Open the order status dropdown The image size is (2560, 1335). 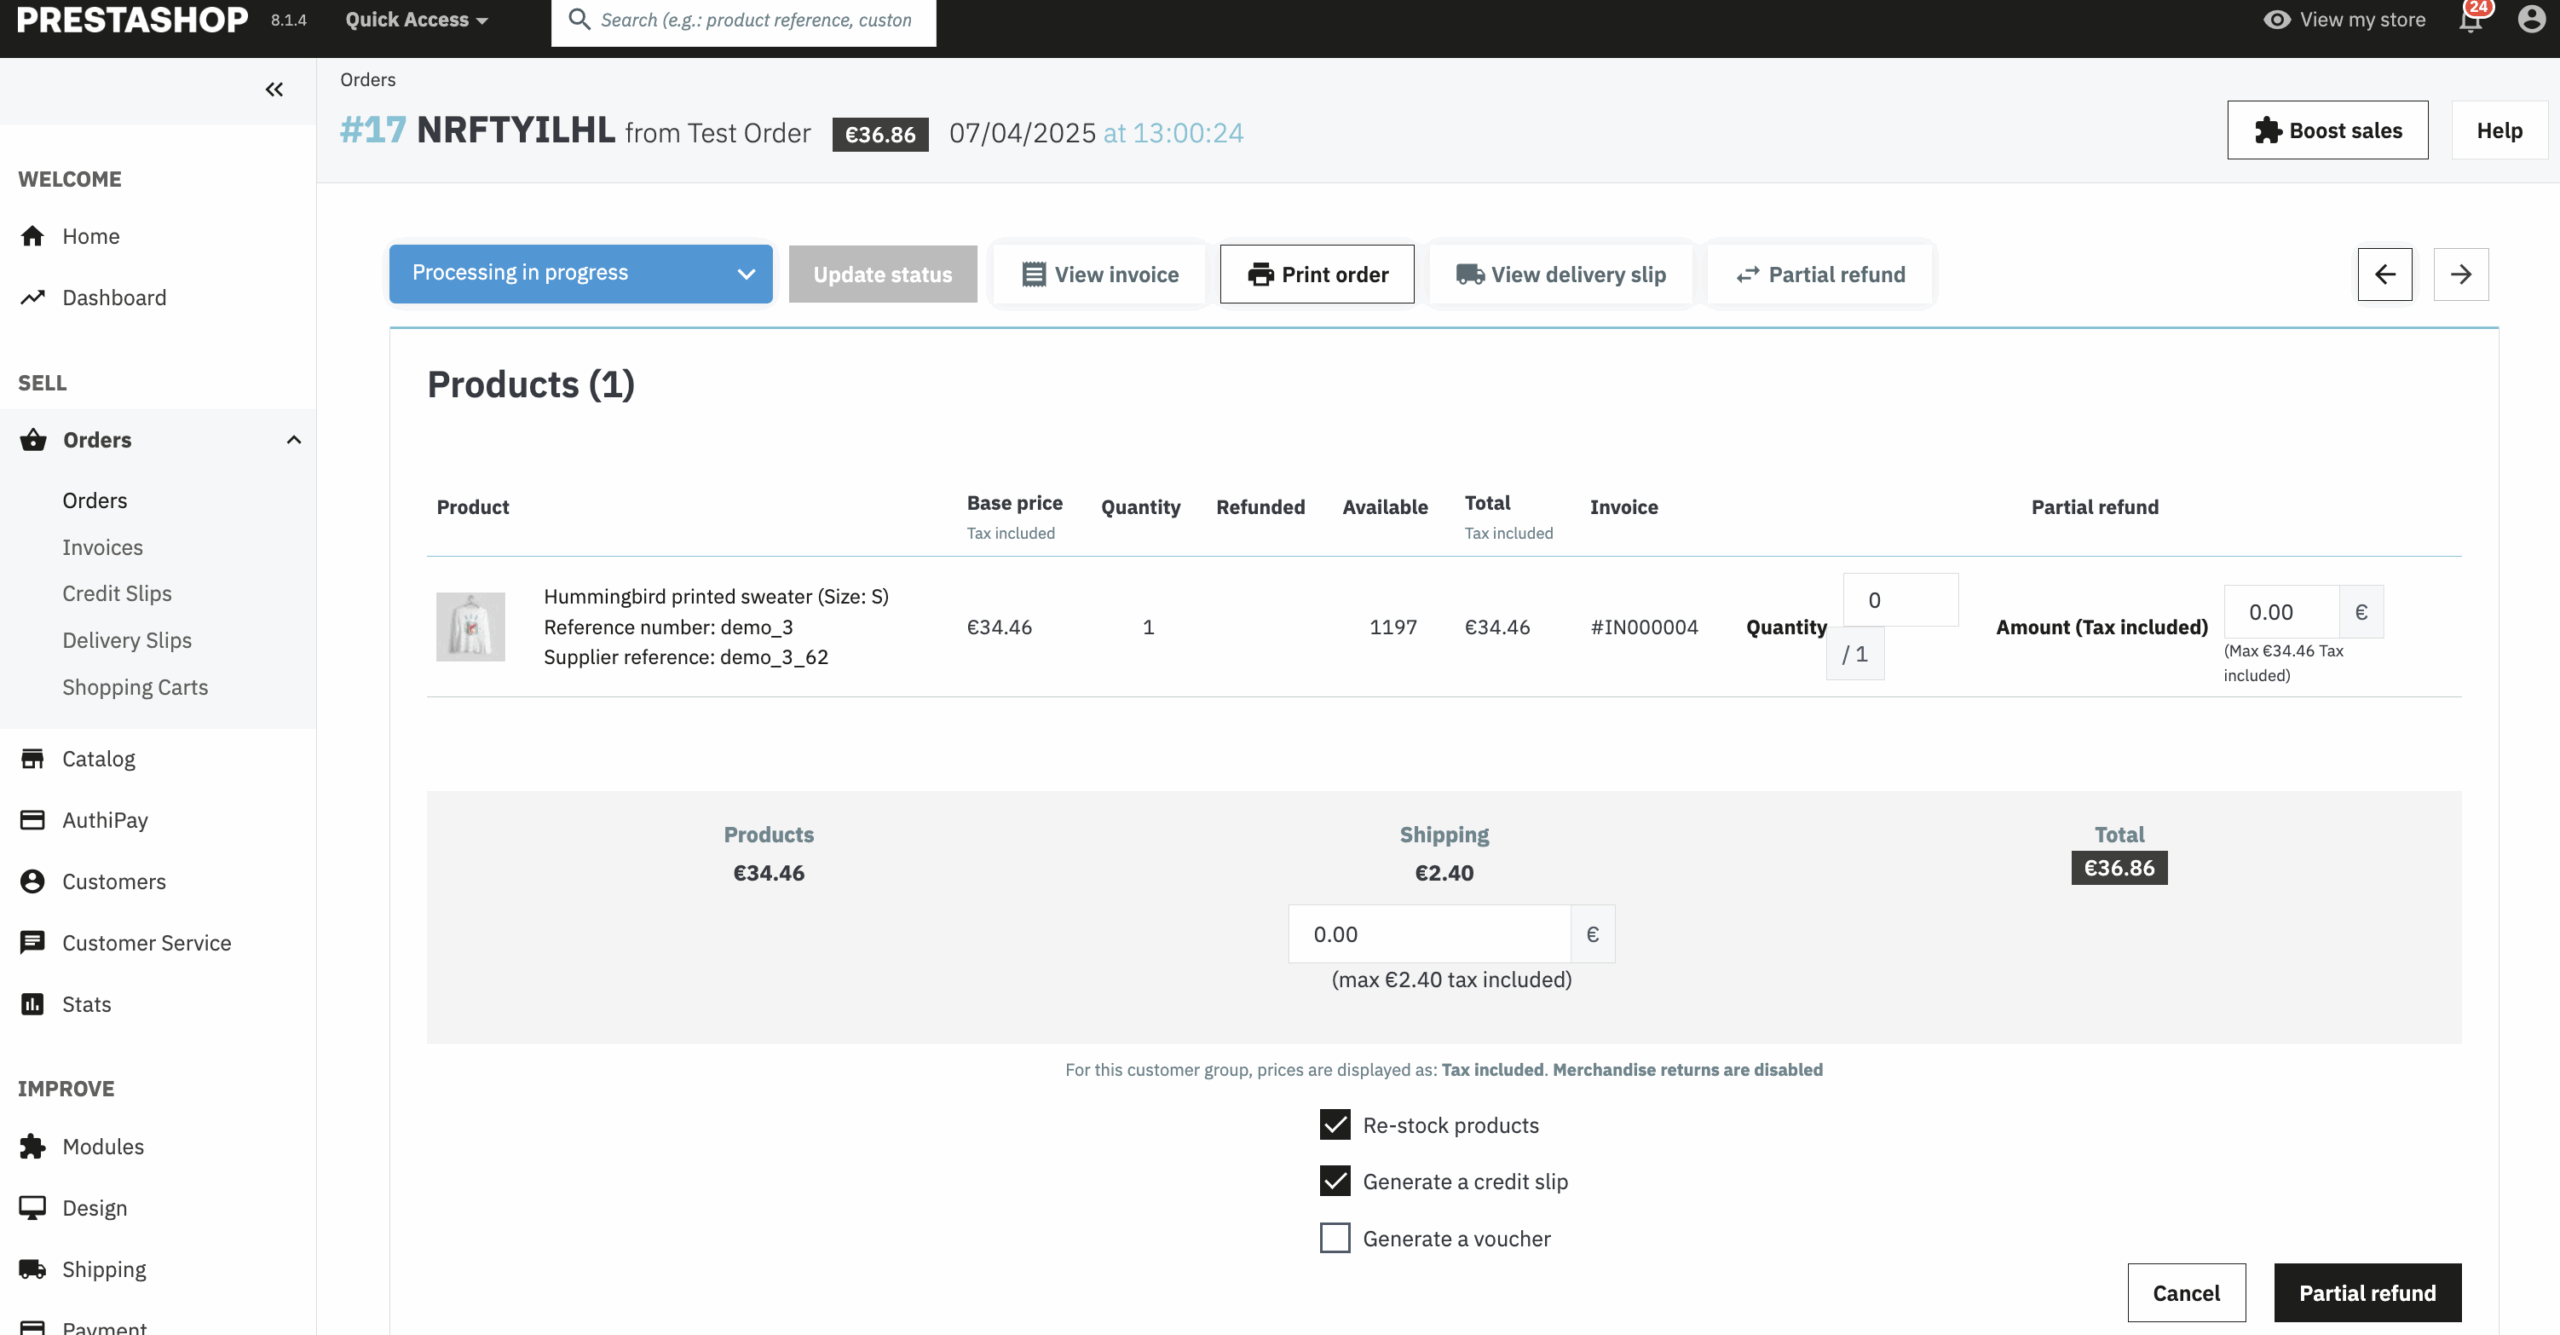(580, 274)
